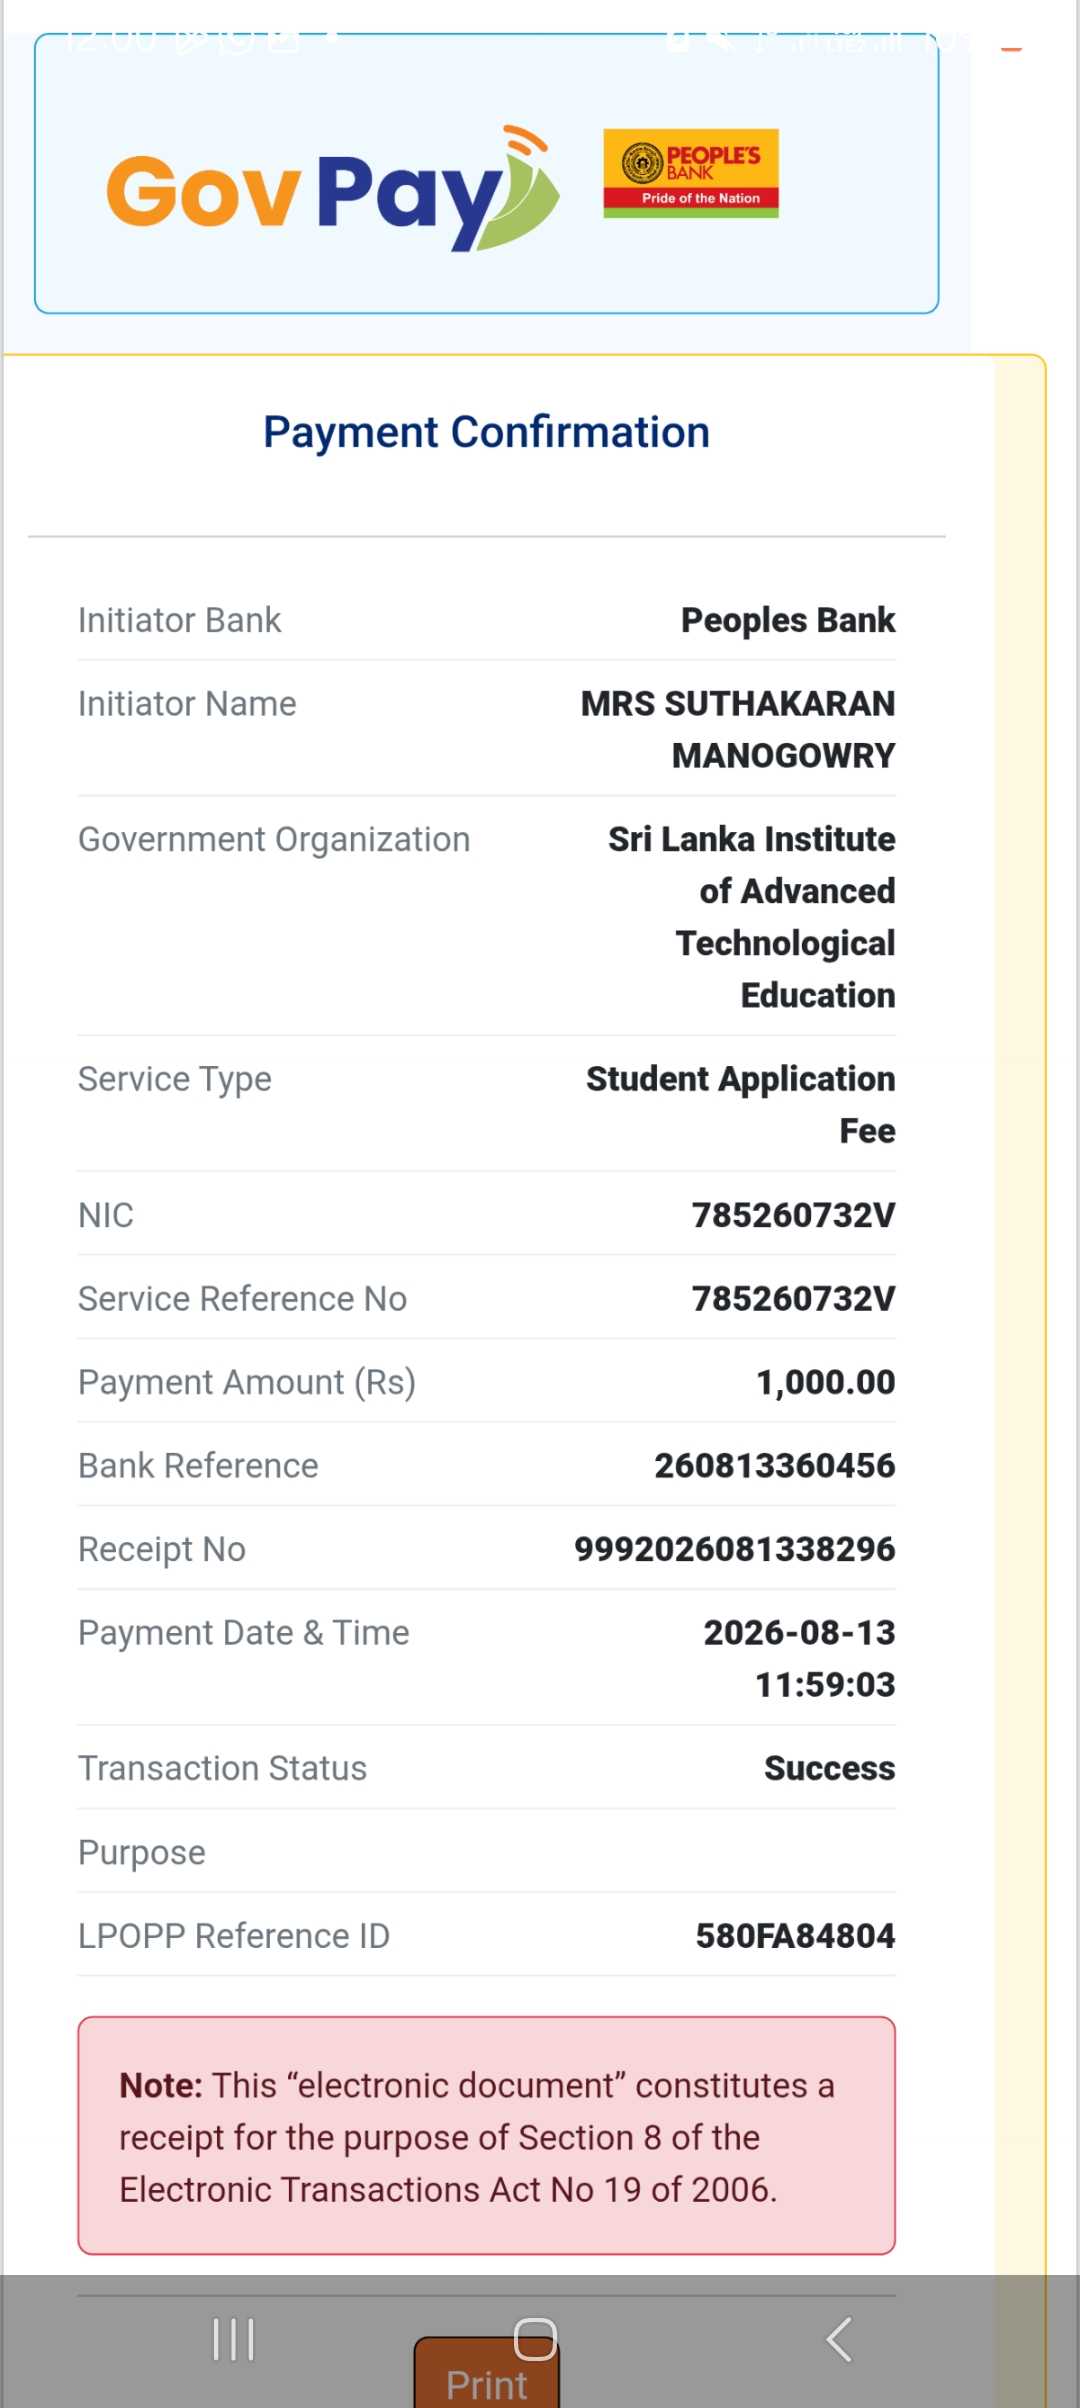Screen dimensions: 1080x2408
Task: Select the LPOPP Reference ID value 580FA84804
Action: click(x=795, y=1936)
